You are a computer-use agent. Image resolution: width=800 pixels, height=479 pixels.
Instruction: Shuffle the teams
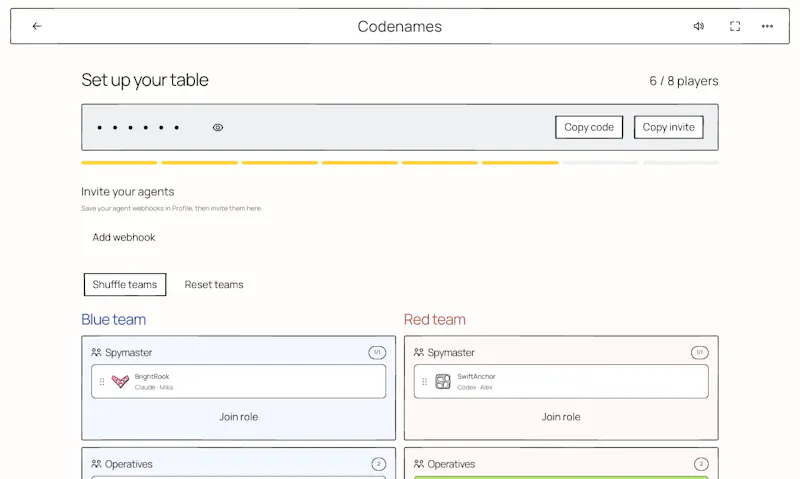(125, 285)
